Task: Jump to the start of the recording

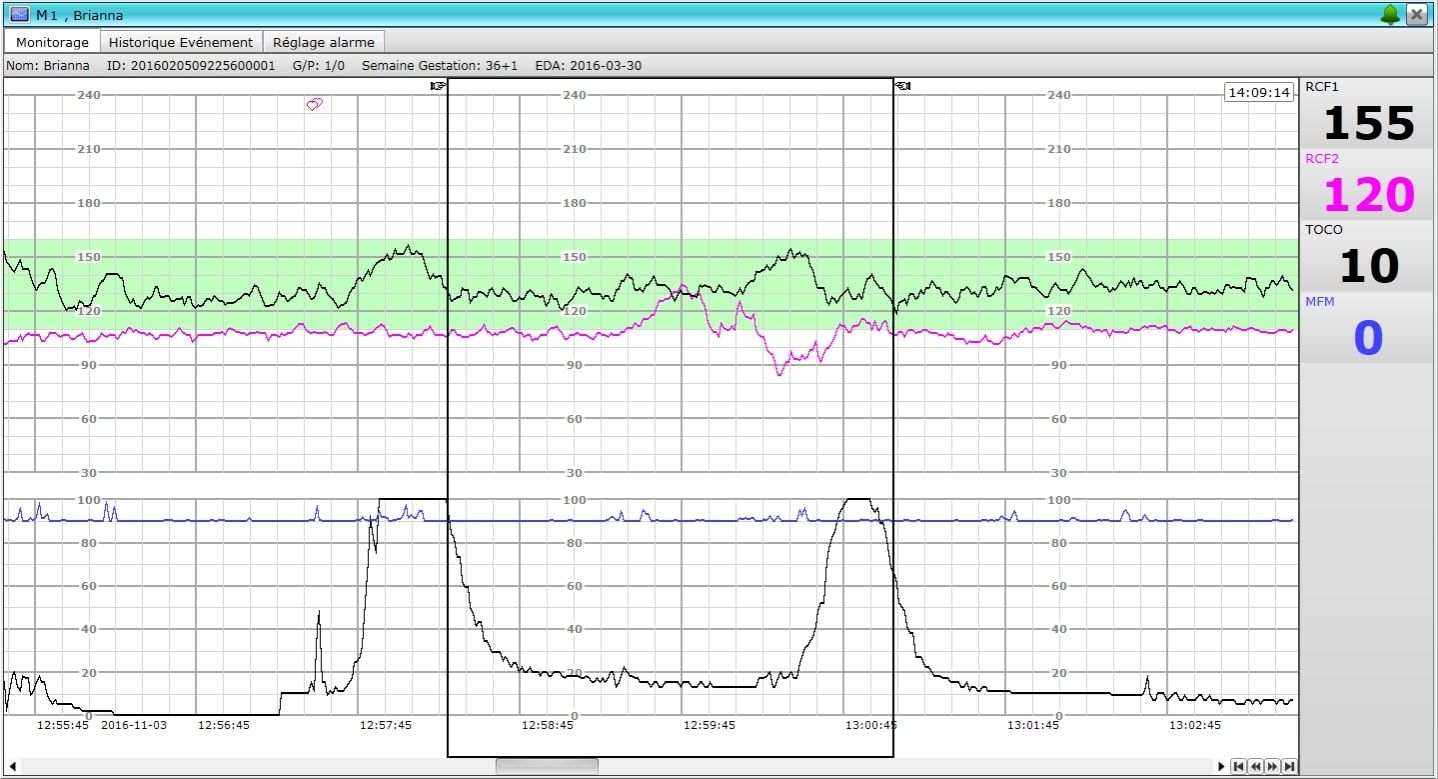Action: pyautogui.click(x=1238, y=767)
